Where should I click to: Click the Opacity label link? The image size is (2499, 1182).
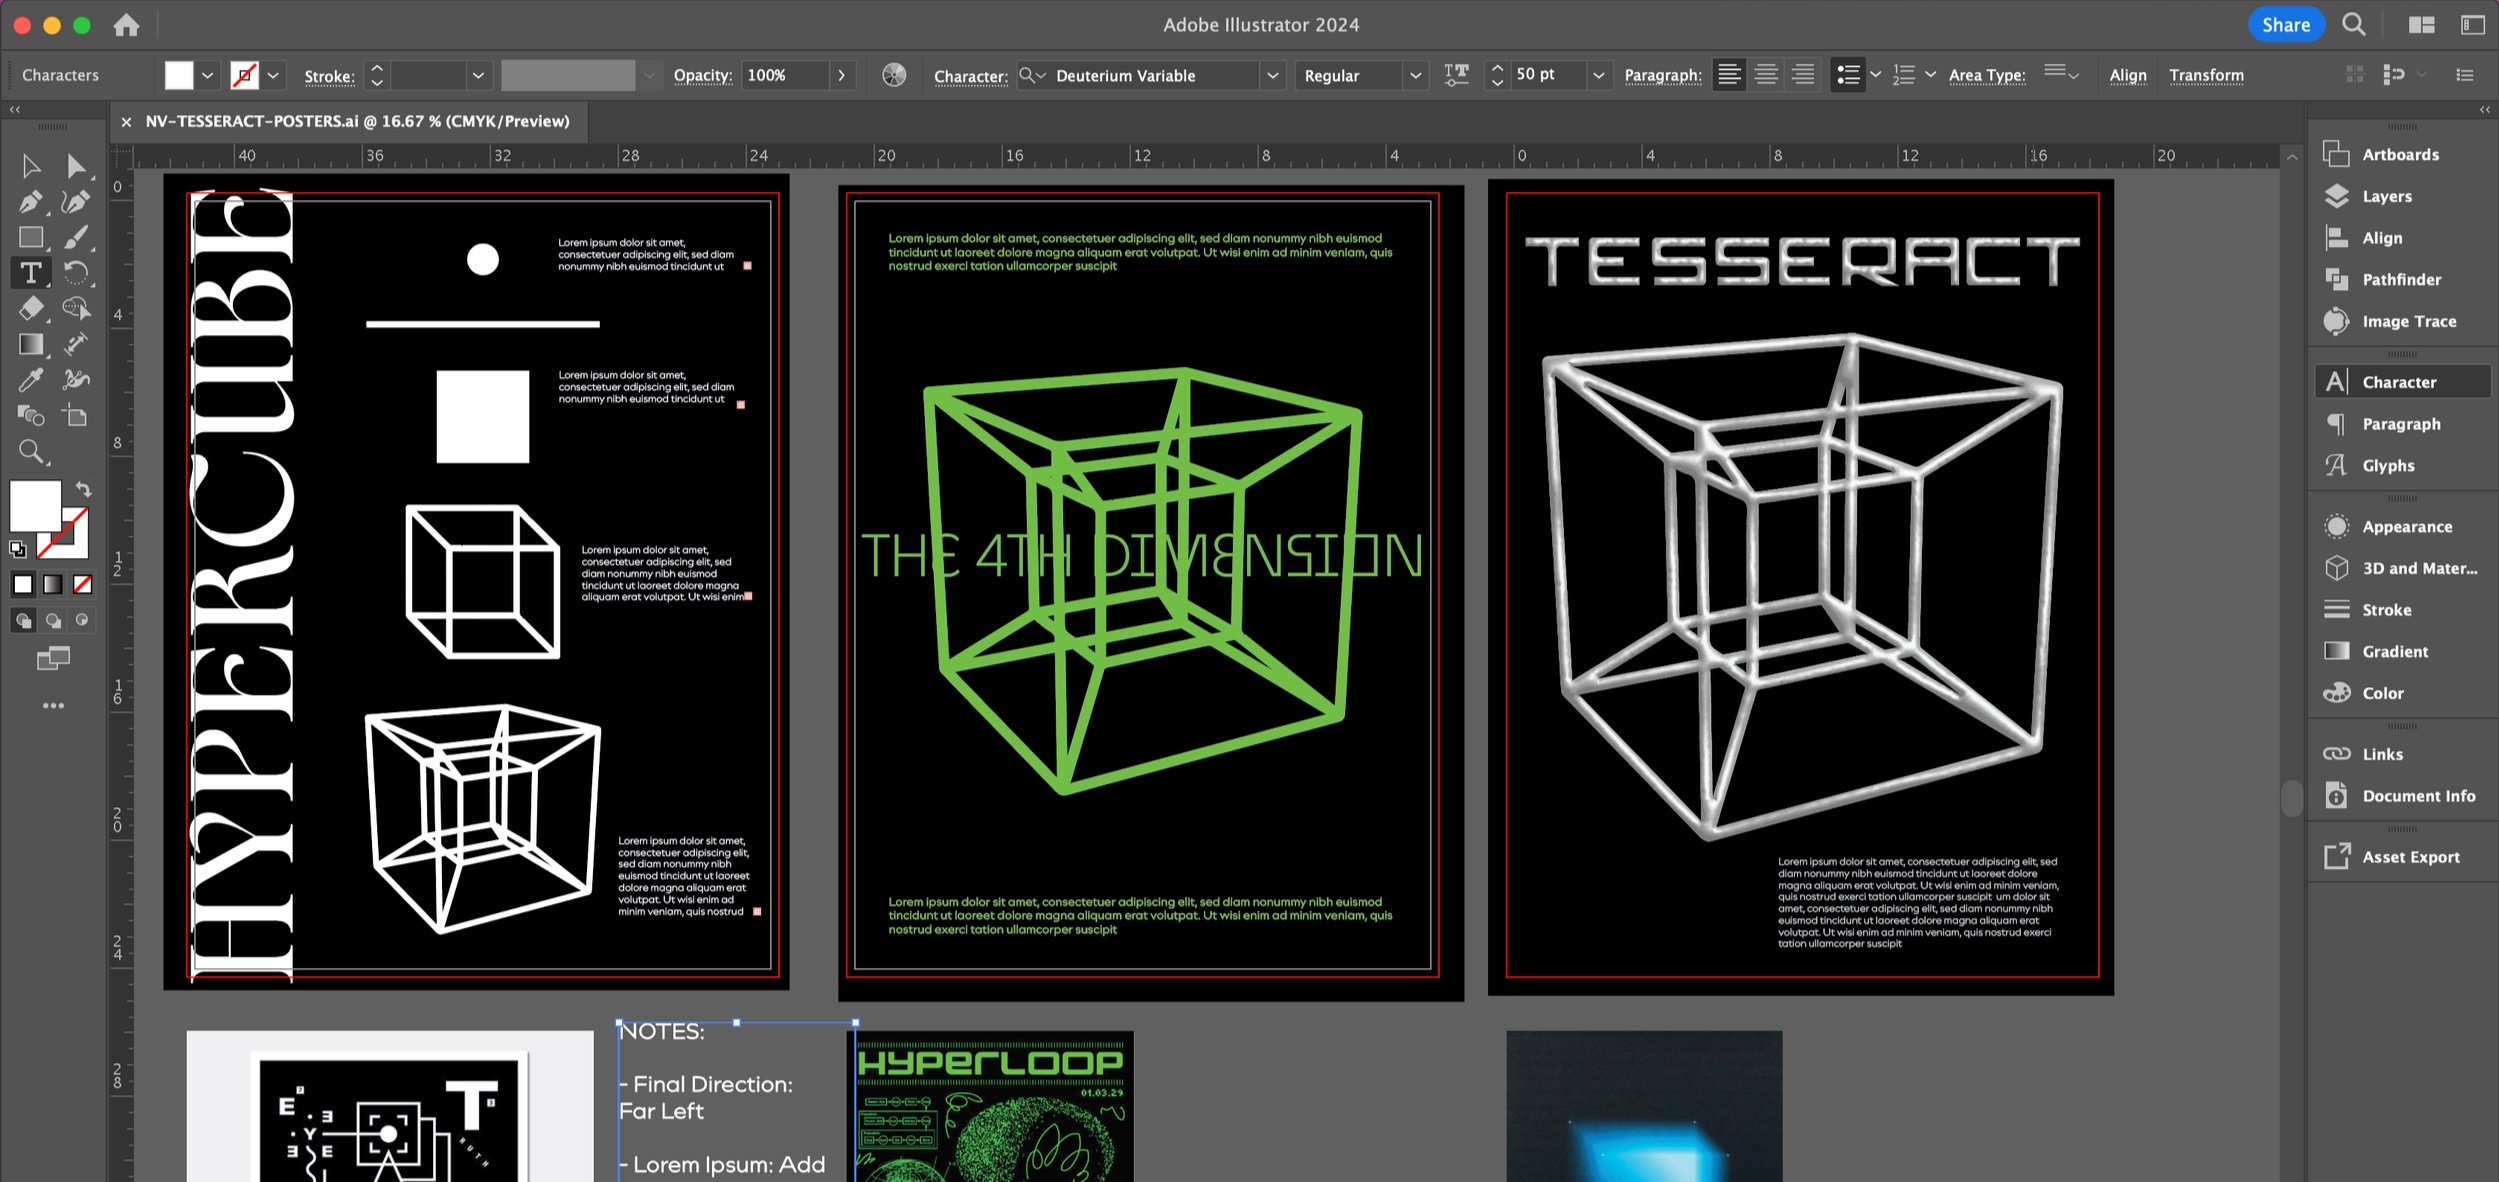(703, 75)
